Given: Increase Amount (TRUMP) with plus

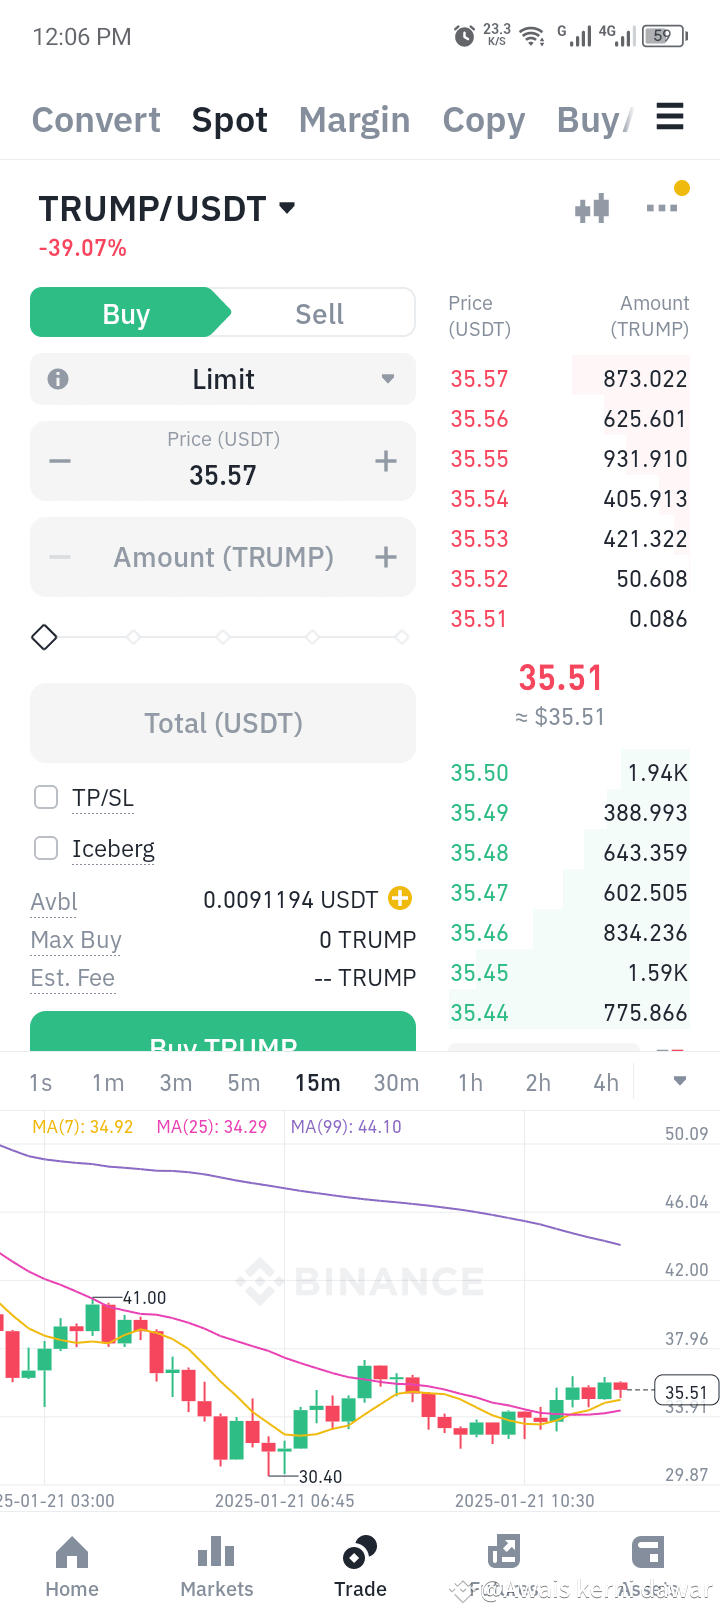Looking at the screenshot, I should pyautogui.click(x=386, y=557).
